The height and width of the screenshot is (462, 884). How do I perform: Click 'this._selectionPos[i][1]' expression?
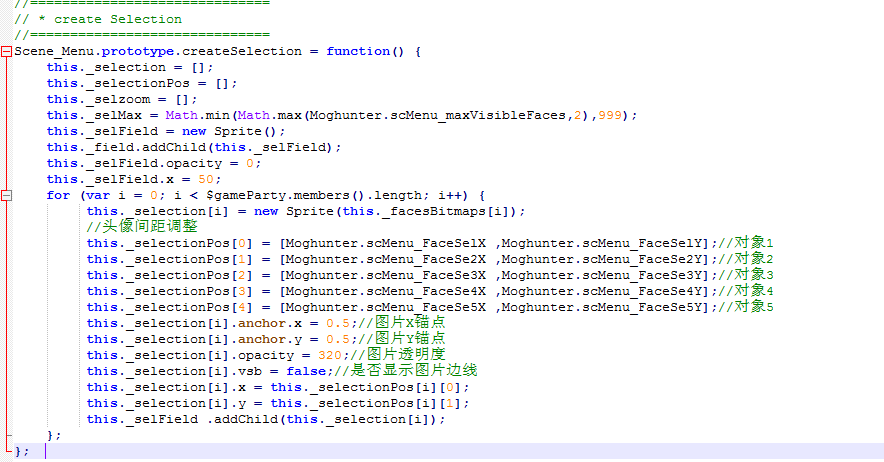point(366,403)
